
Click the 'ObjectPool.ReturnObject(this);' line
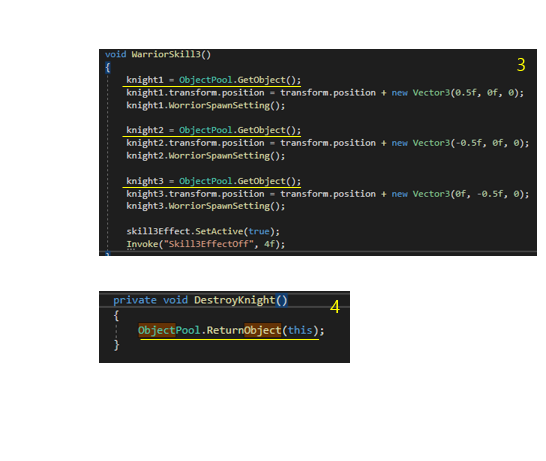click(231, 330)
